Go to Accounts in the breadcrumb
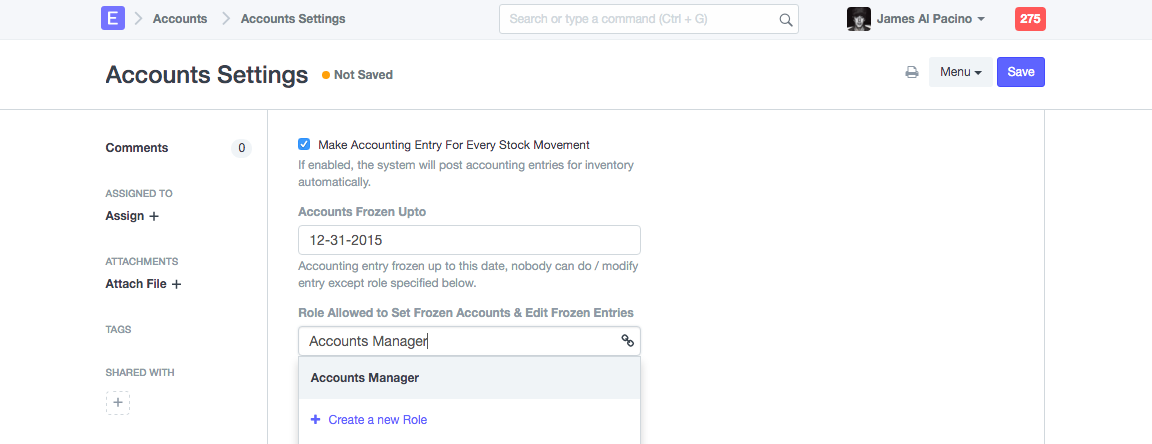This screenshot has height=444, width=1152. click(x=180, y=19)
